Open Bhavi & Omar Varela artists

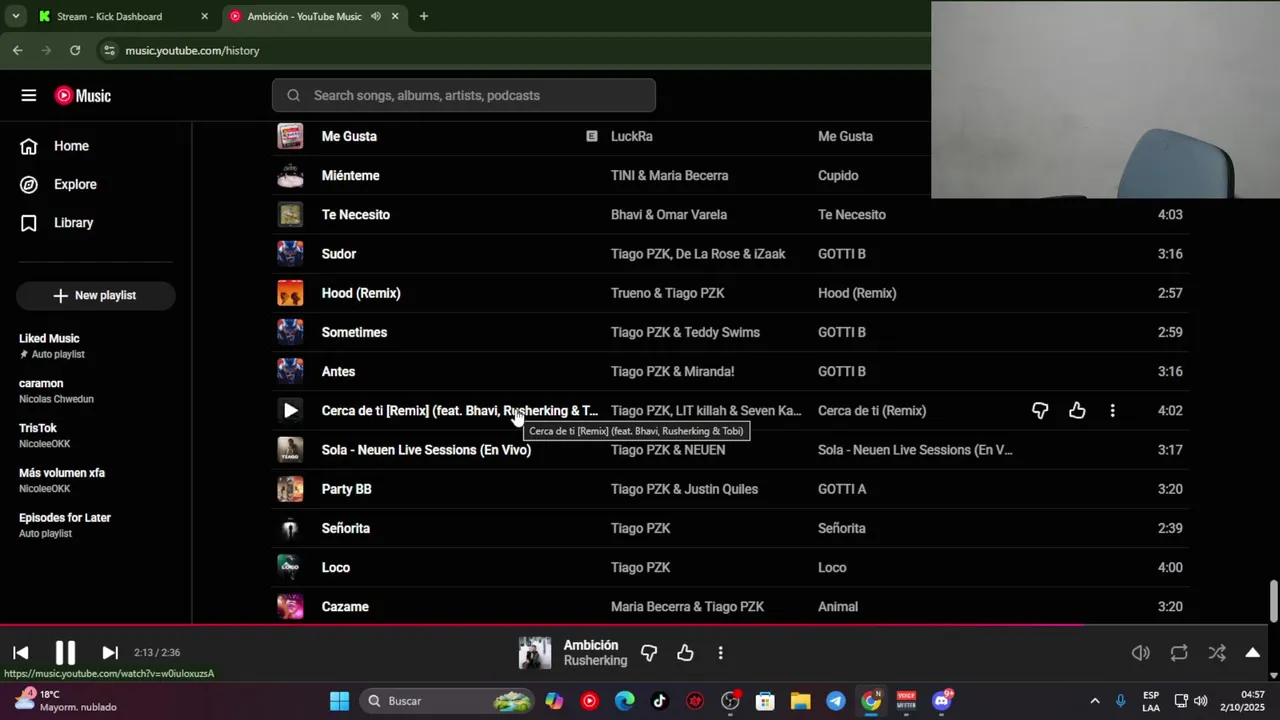pyautogui.click(x=669, y=215)
